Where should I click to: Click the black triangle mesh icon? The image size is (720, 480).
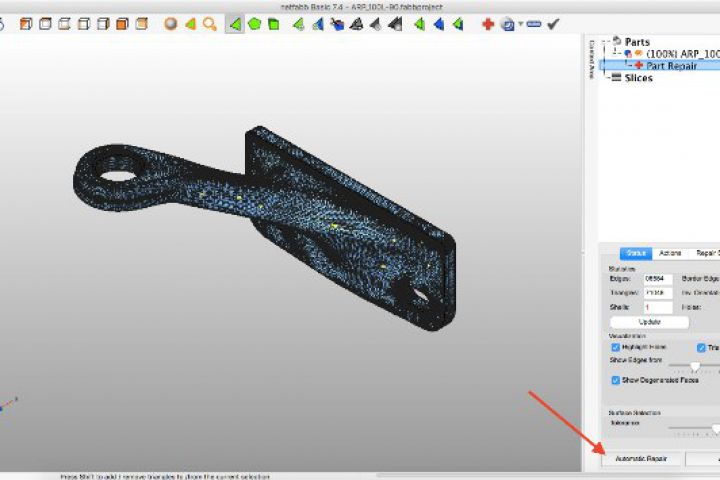[356, 24]
